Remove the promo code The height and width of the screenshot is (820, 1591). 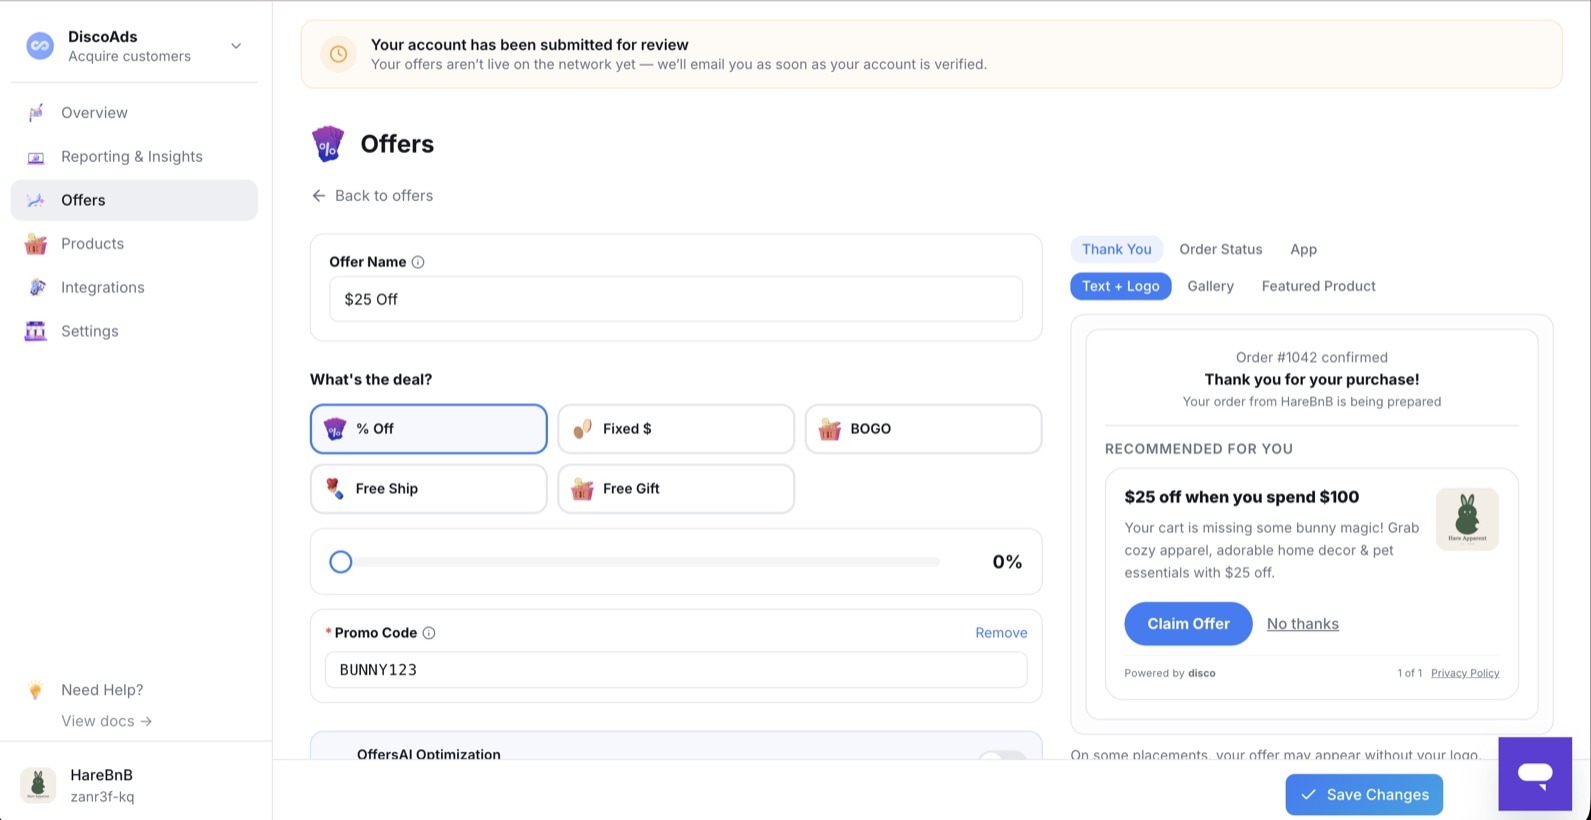[x=1001, y=633]
